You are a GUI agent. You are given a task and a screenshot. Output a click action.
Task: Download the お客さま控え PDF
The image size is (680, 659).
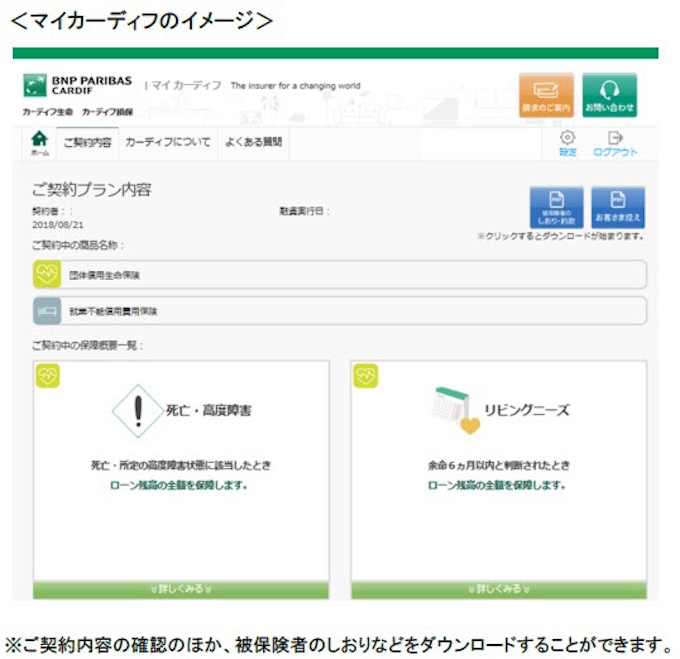point(617,206)
